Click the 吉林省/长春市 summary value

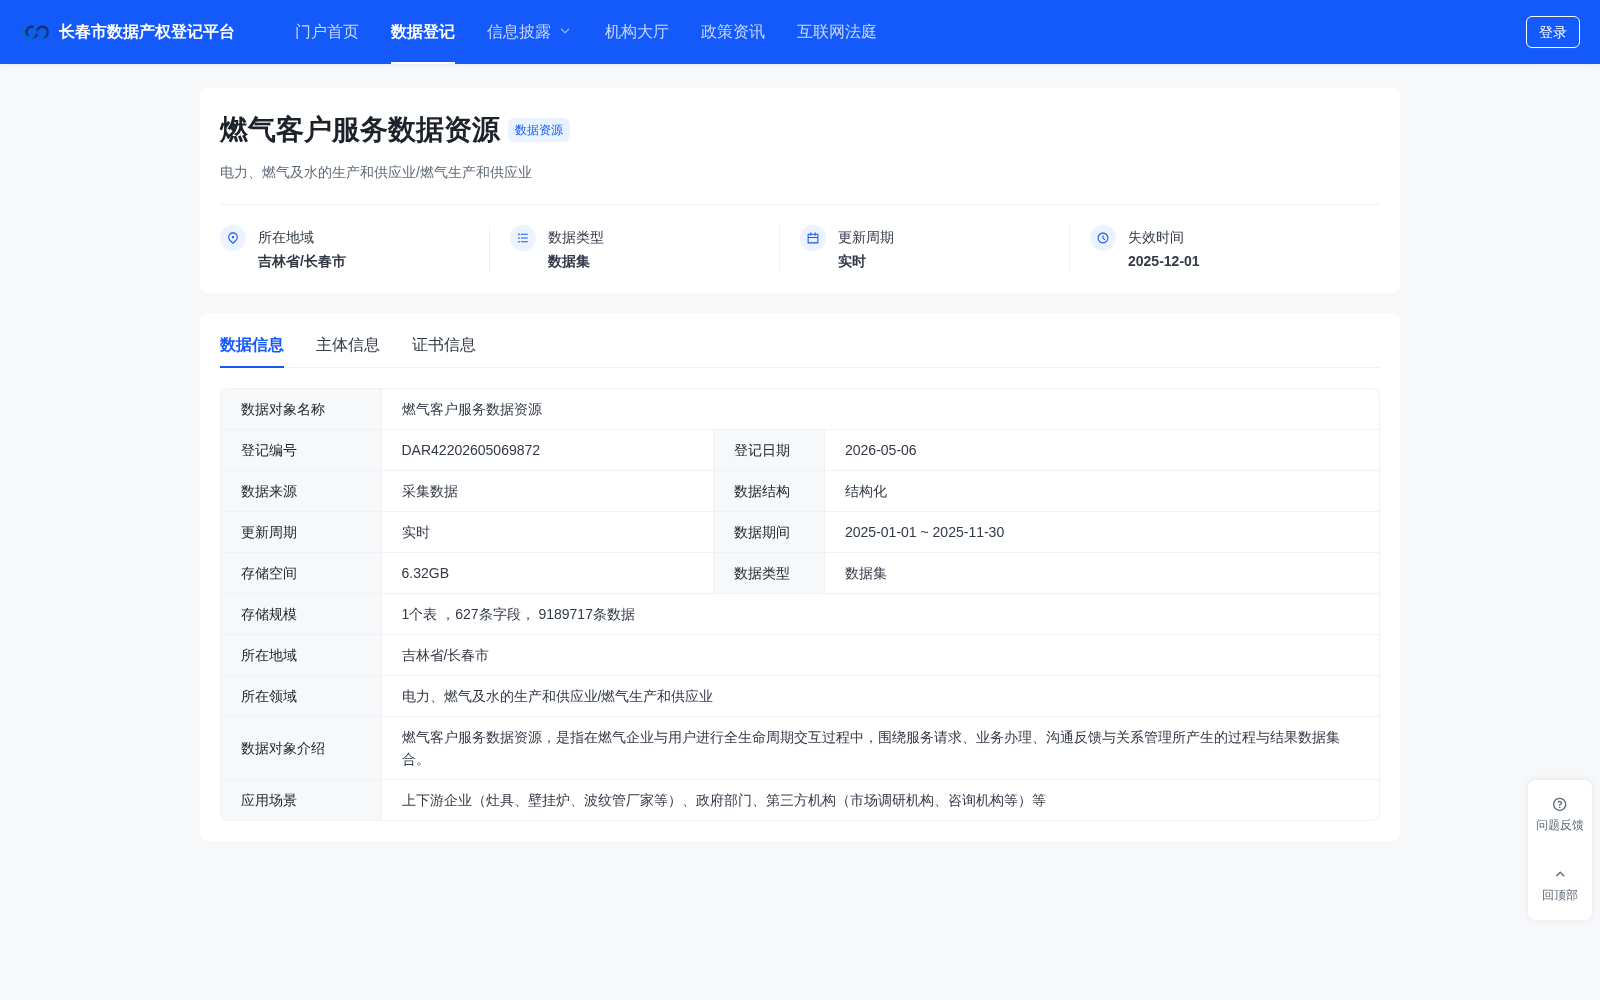click(x=302, y=261)
